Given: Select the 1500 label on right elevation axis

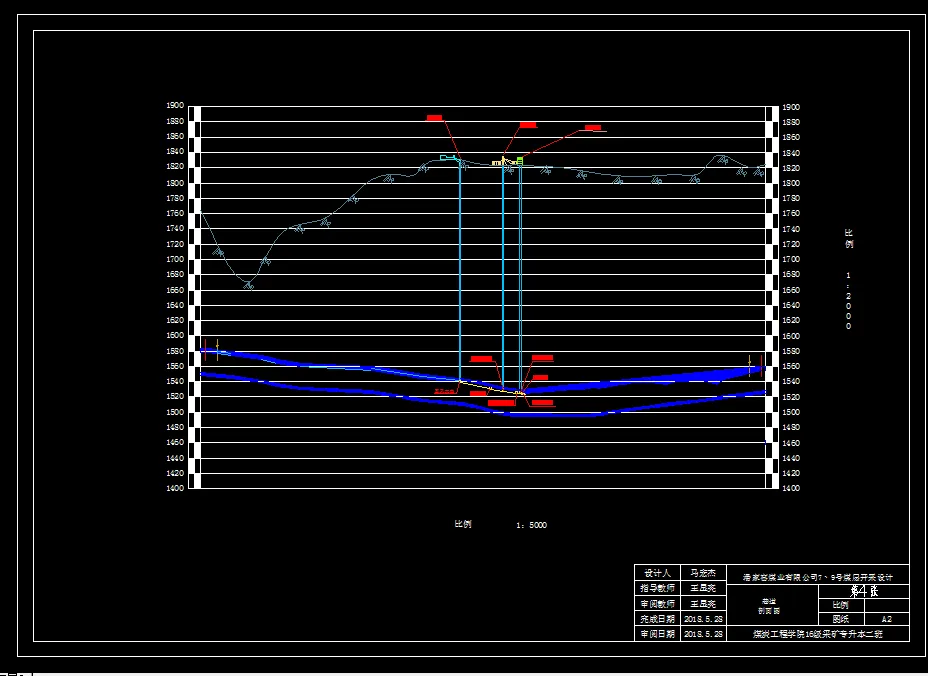Looking at the screenshot, I should coord(791,412).
